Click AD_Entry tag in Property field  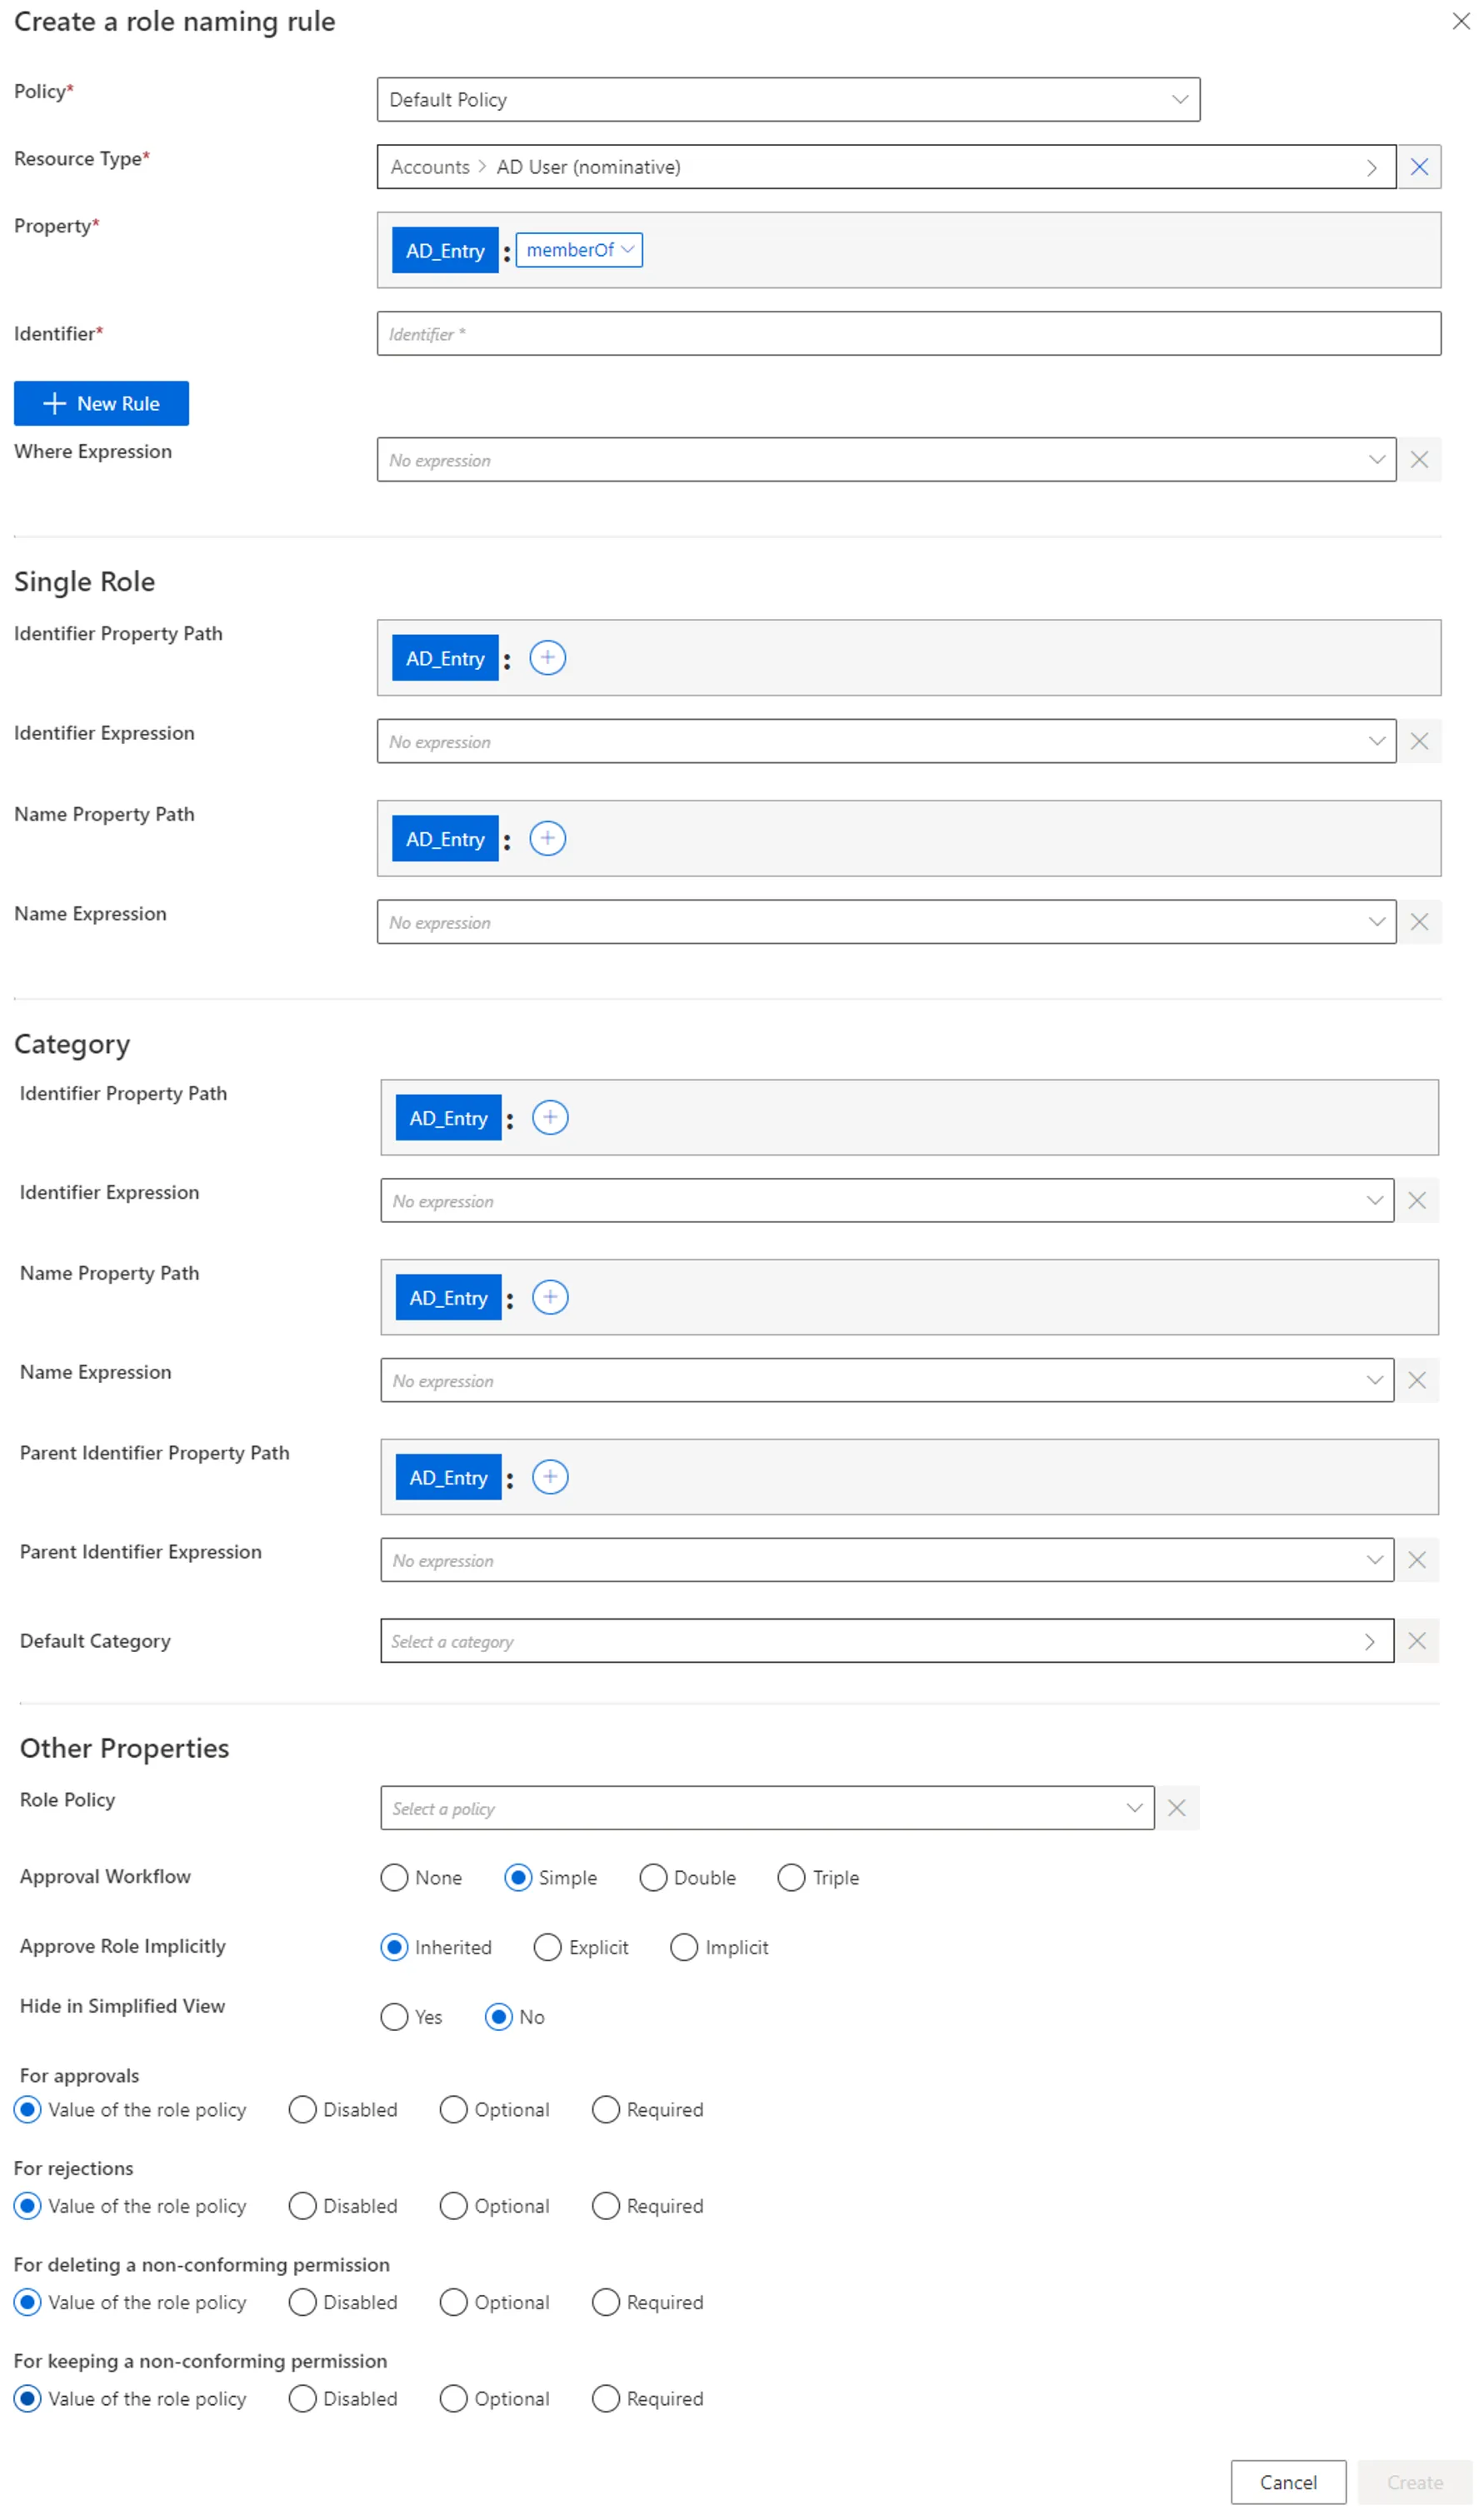point(445,251)
